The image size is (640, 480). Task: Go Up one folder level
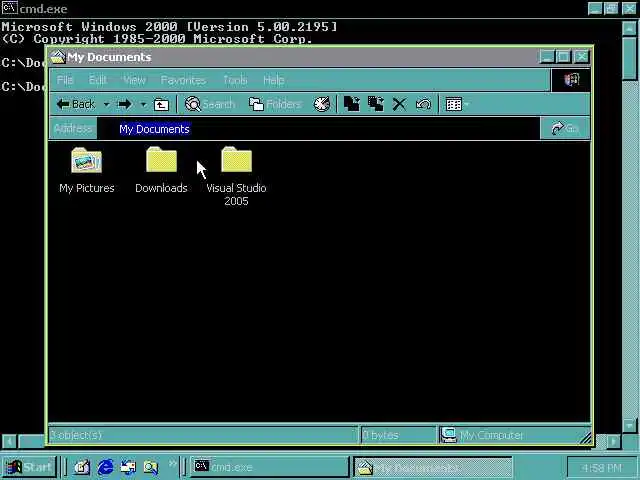[x=161, y=105]
